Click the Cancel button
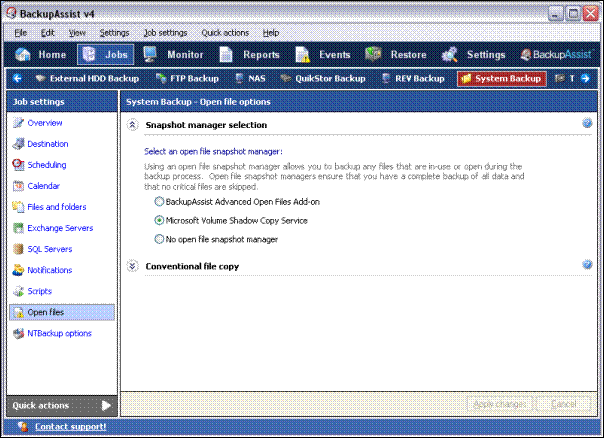The image size is (604, 438). coord(563,404)
